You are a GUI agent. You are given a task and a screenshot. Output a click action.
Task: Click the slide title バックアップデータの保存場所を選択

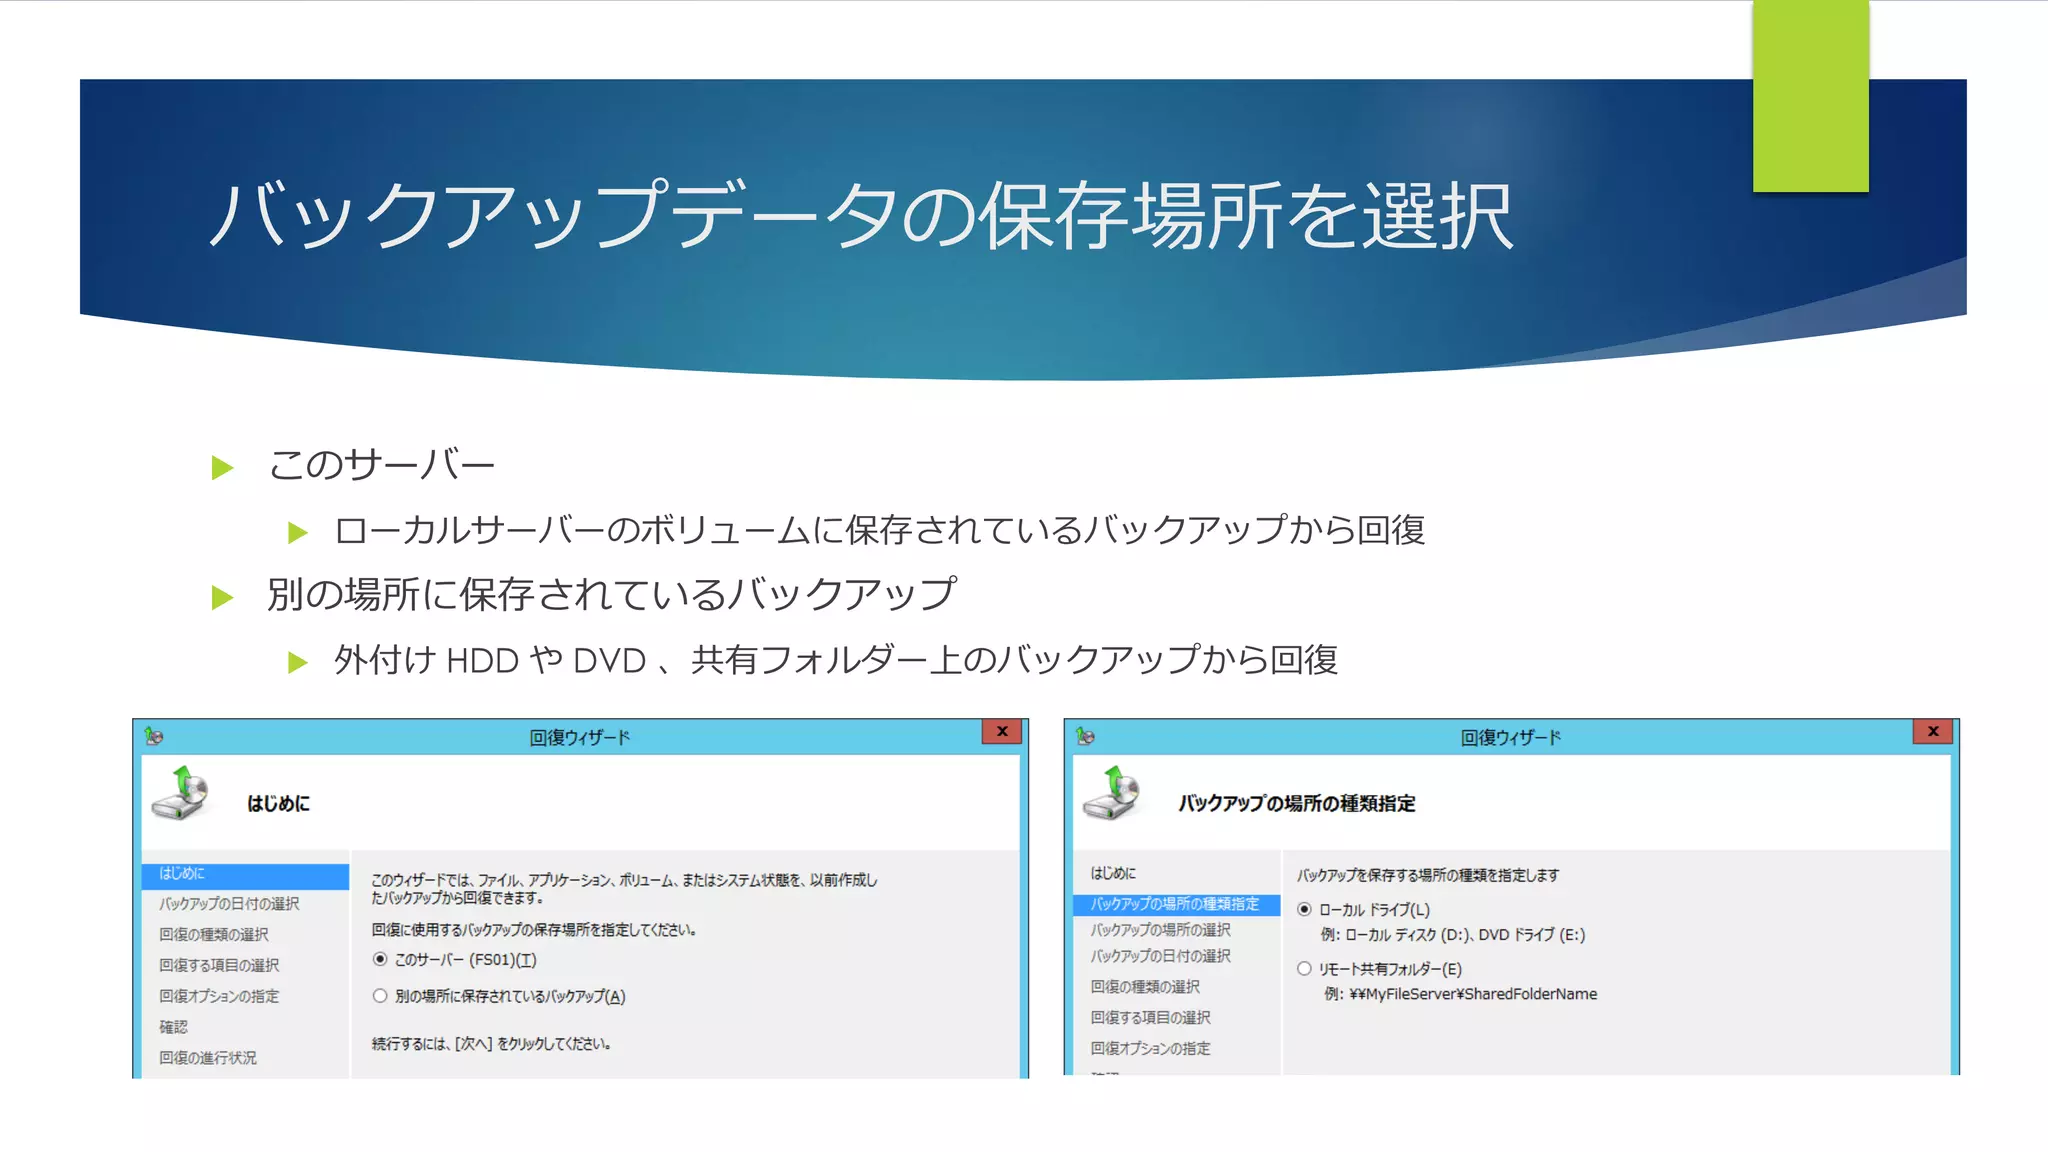click(861, 215)
